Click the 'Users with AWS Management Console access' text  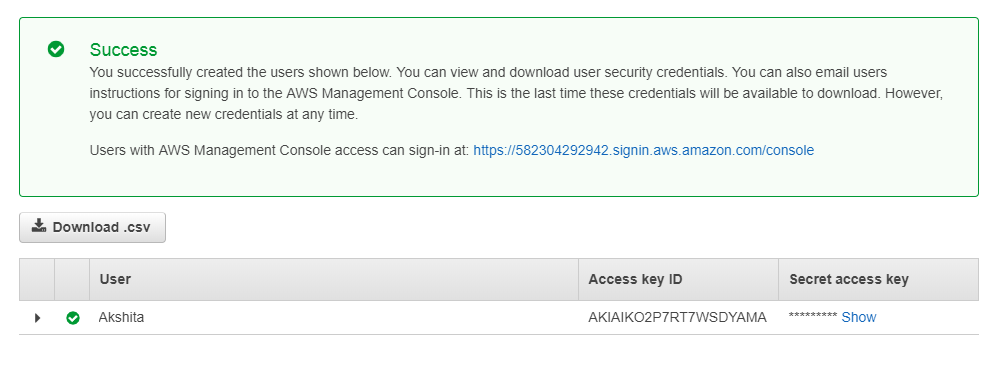click(279, 151)
